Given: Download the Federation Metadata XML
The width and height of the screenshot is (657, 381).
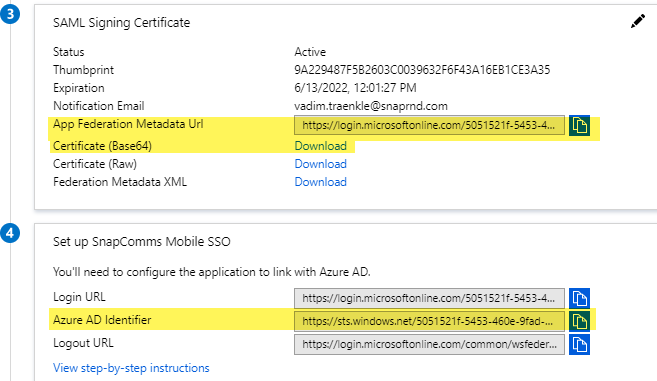Looking at the screenshot, I should (321, 182).
